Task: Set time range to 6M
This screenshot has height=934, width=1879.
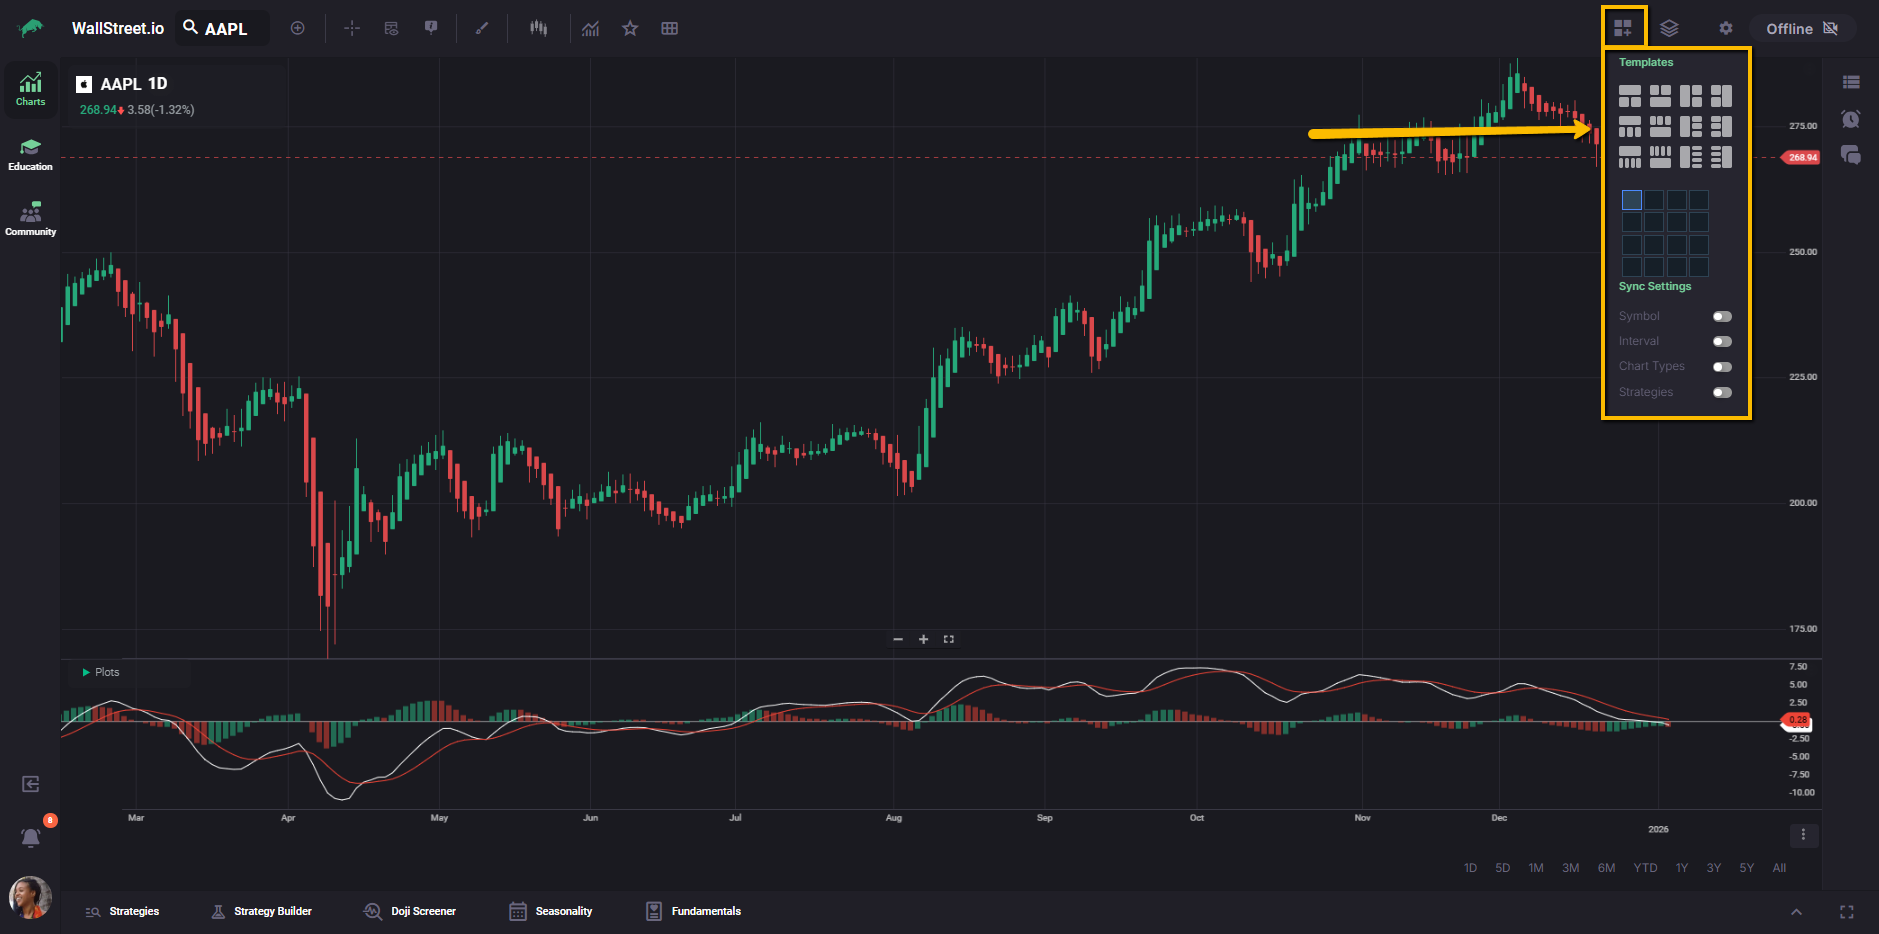Action: point(1606,868)
